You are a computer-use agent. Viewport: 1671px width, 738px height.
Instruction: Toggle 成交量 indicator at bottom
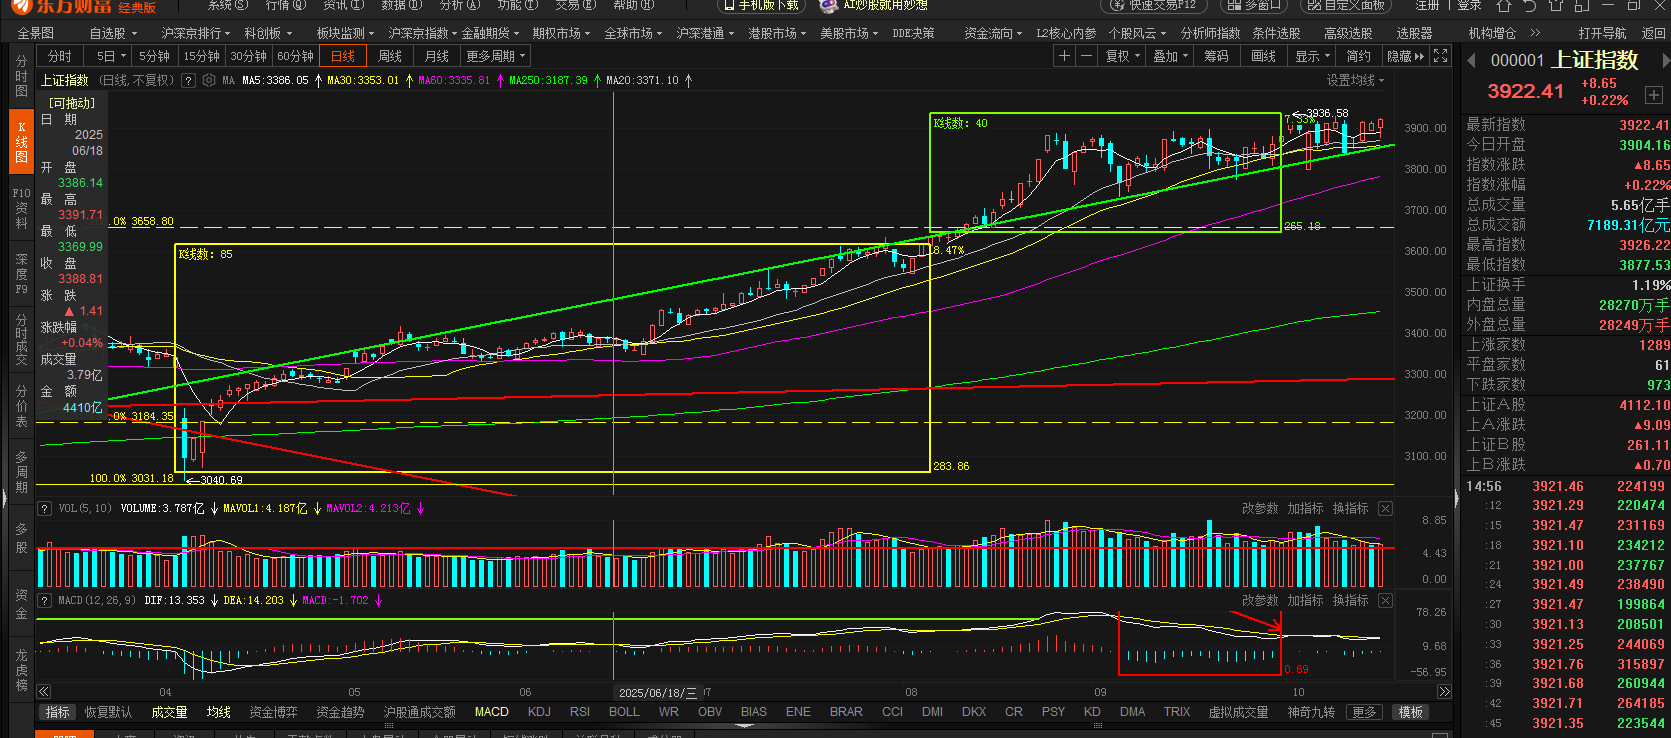(x=169, y=712)
